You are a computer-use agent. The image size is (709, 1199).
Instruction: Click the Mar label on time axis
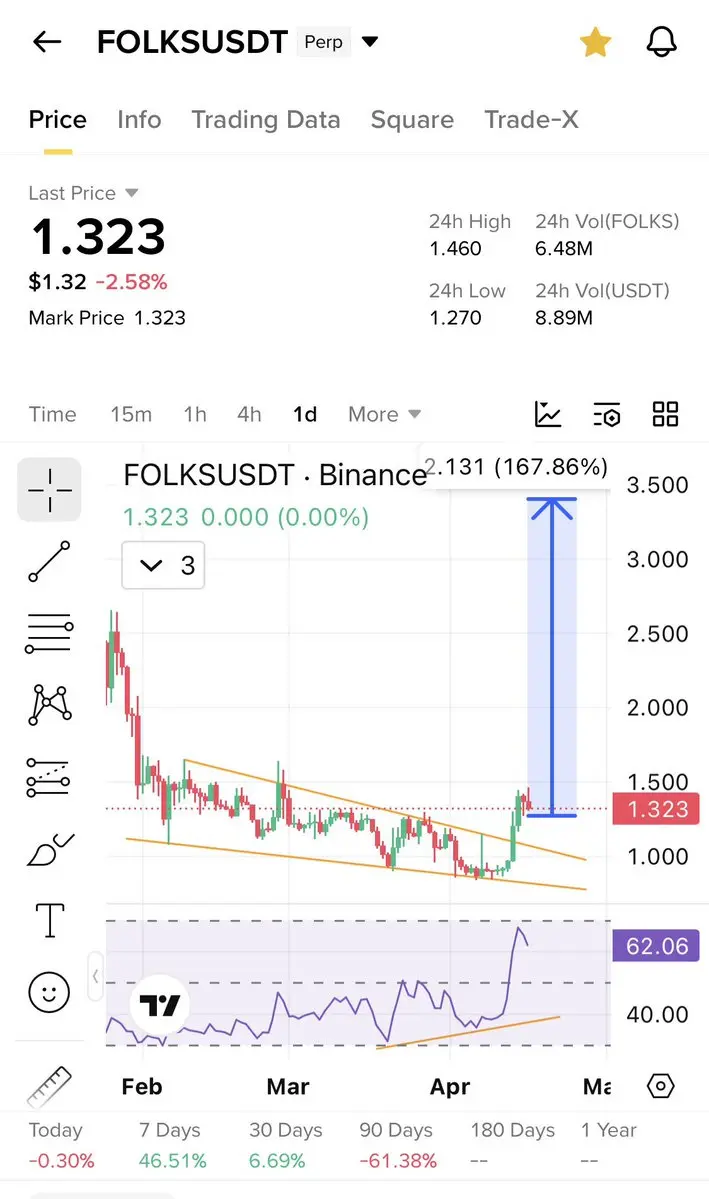[x=288, y=1087]
